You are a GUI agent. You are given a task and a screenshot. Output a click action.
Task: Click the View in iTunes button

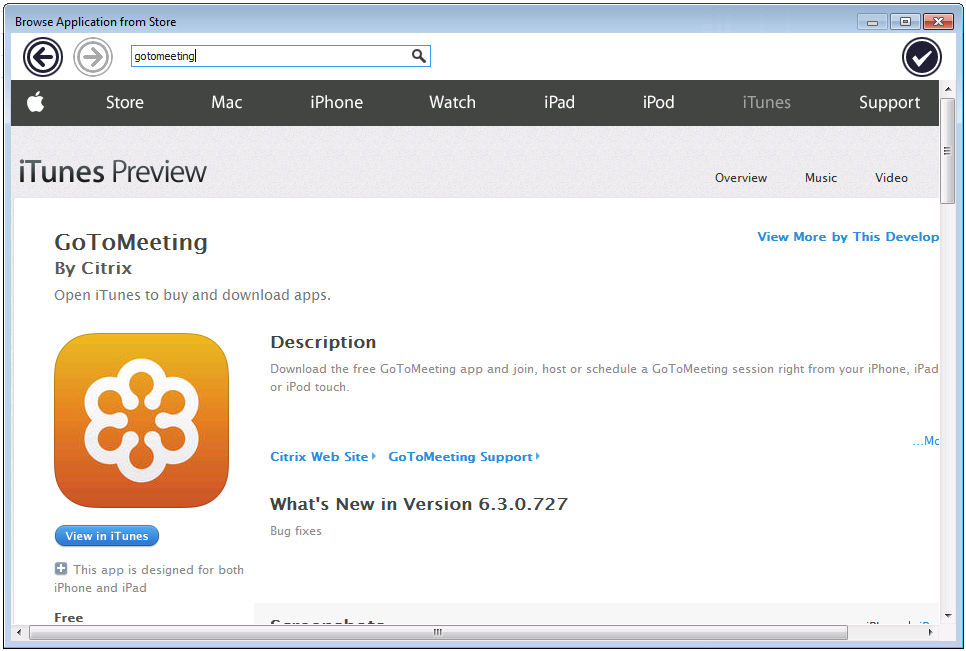pyautogui.click(x=106, y=535)
